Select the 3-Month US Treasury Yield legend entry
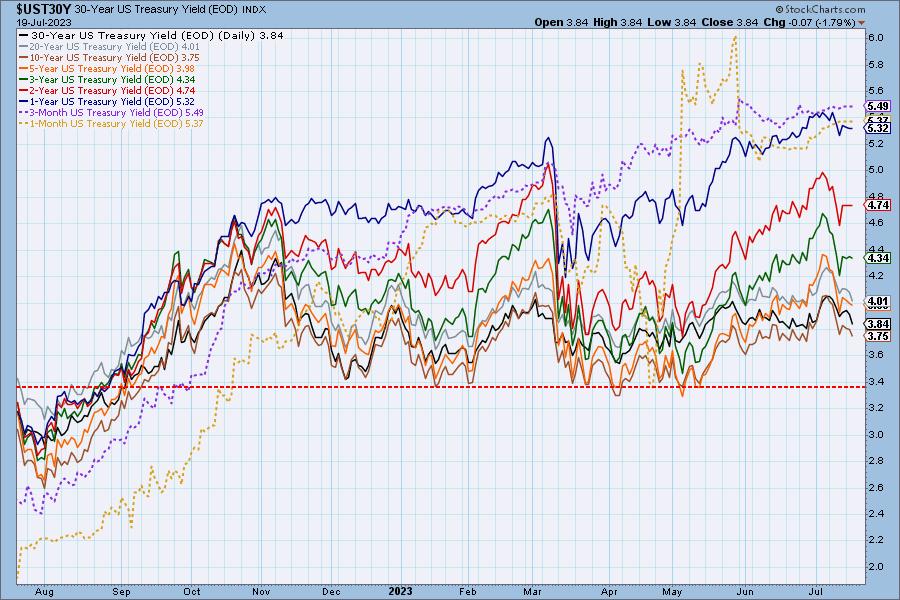This screenshot has width=900, height=600. click(x=111, y=113)
